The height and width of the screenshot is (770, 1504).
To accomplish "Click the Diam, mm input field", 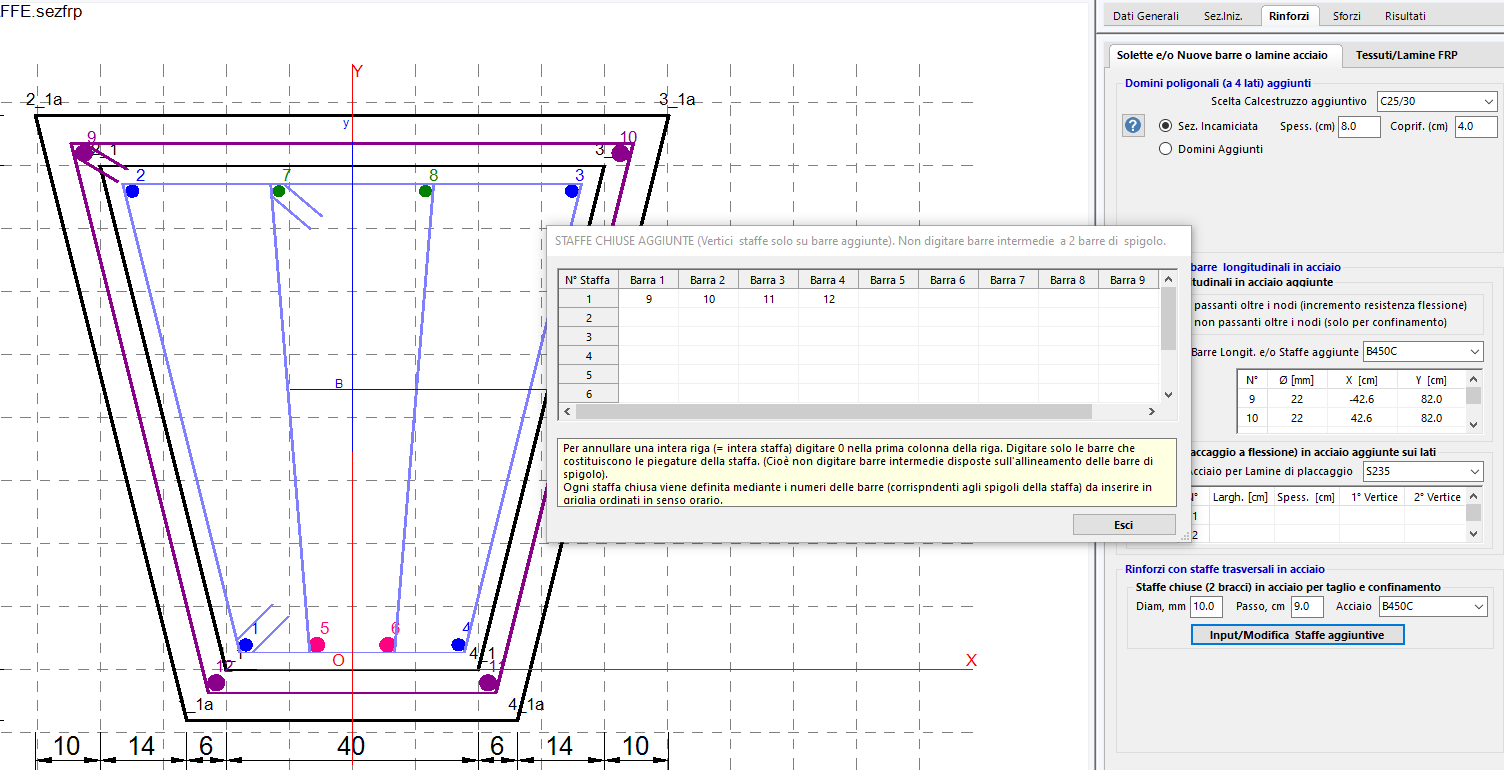I will (x=1208, y=607).
